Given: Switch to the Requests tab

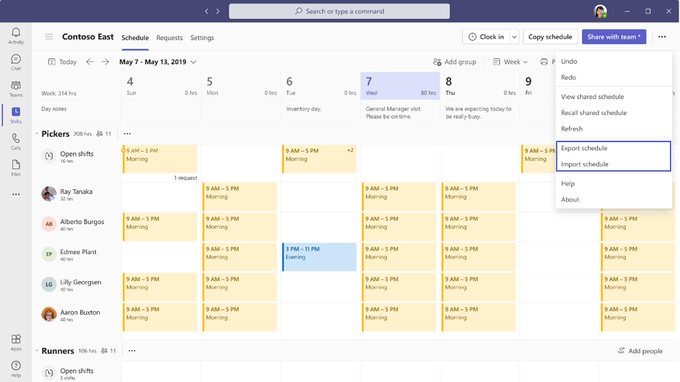Looking at the screenshot, I should [x=170, y=38].
